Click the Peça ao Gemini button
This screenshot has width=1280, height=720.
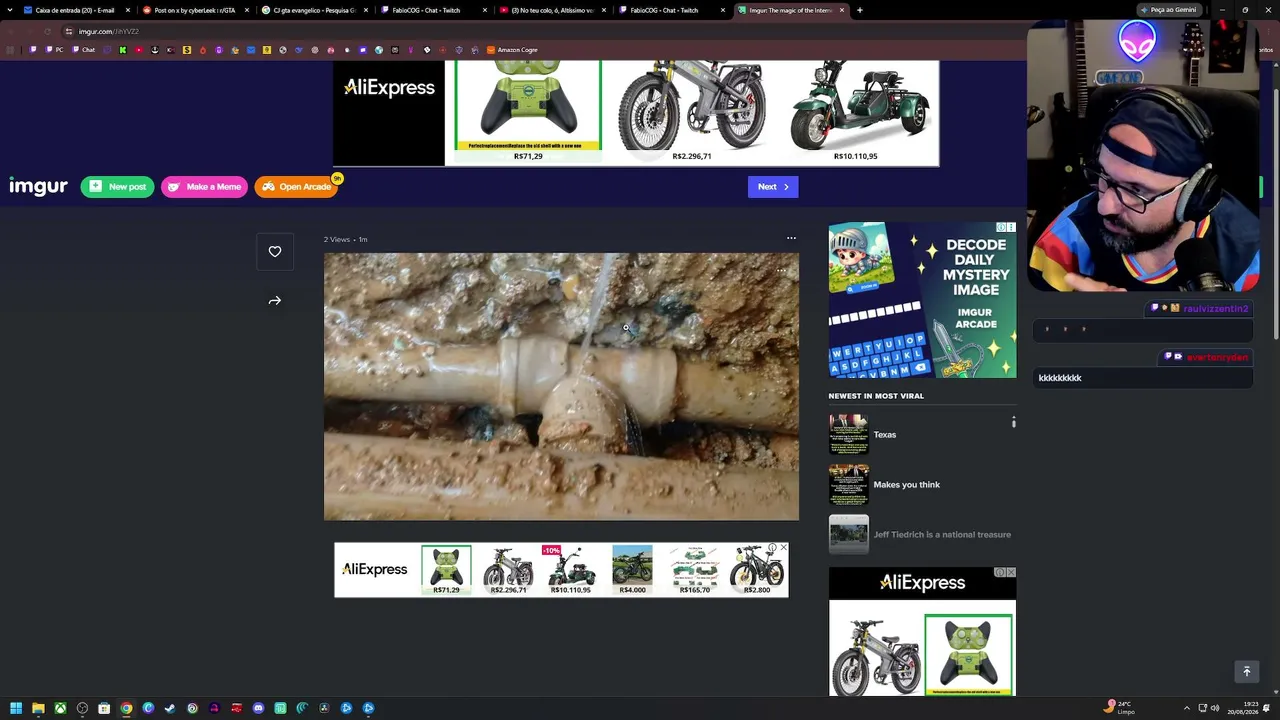point(1169,10)
